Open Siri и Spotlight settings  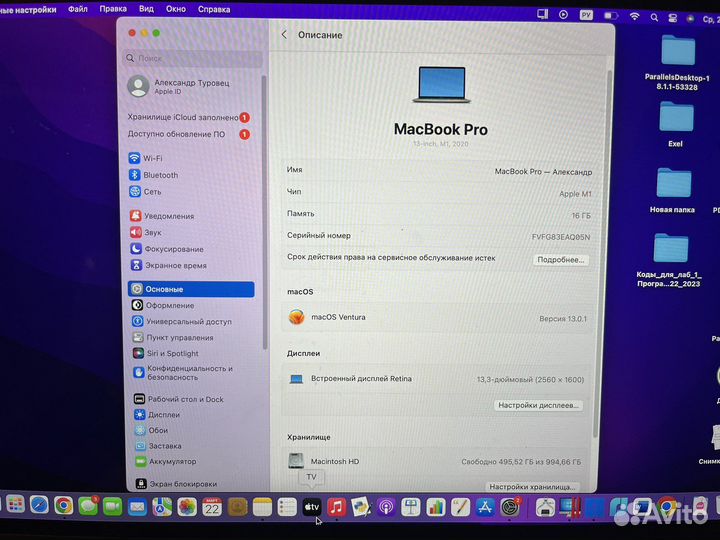(166, 353)
